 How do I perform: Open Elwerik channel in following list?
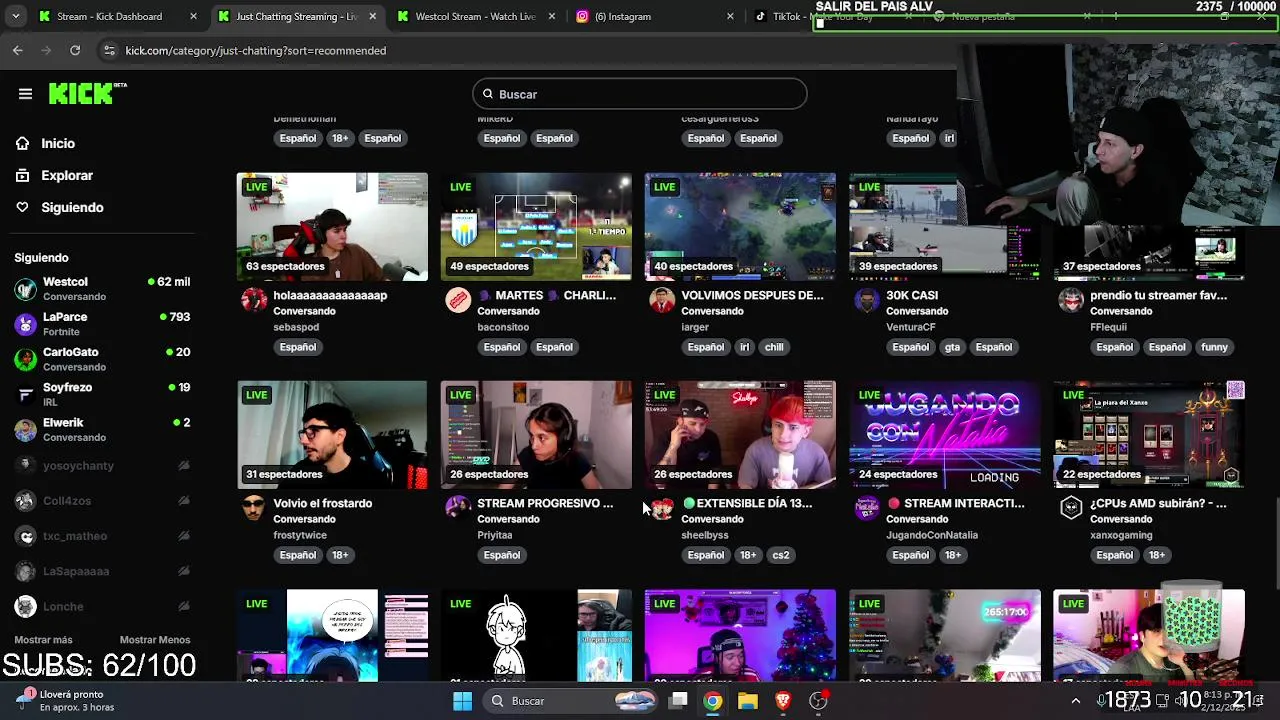102,430
